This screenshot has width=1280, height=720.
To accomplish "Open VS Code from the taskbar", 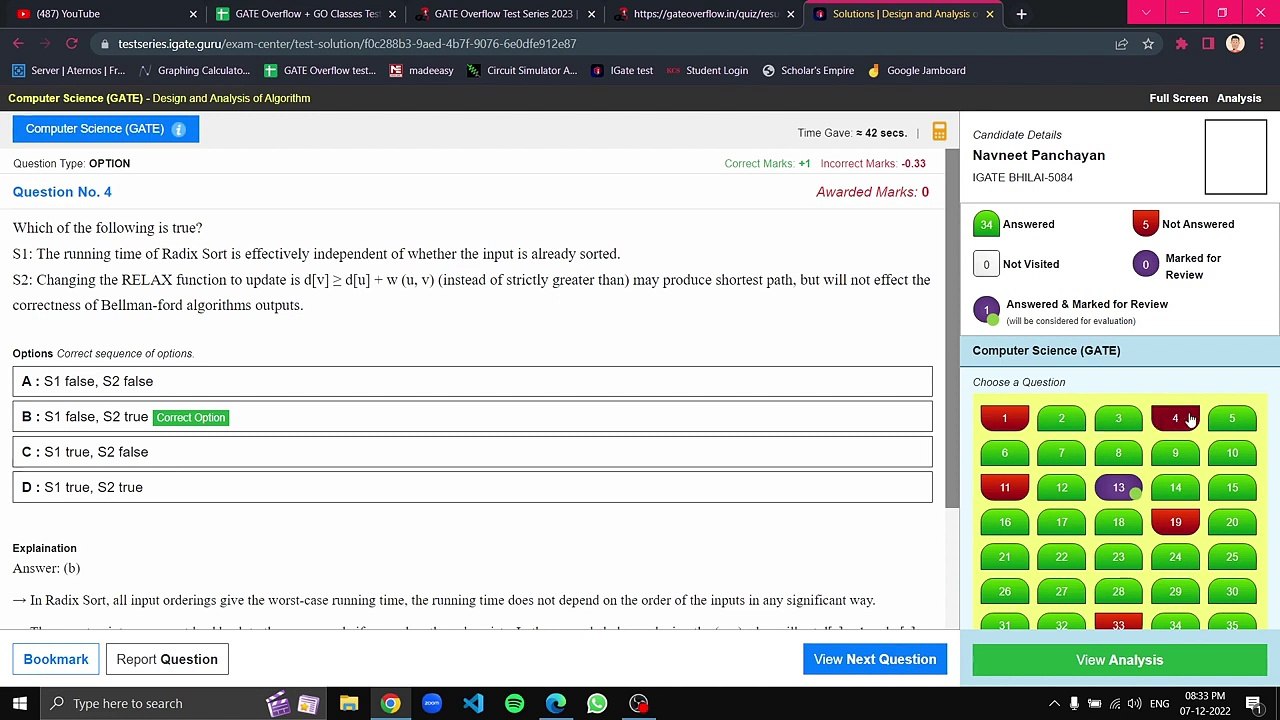I will tap(473, 704).
